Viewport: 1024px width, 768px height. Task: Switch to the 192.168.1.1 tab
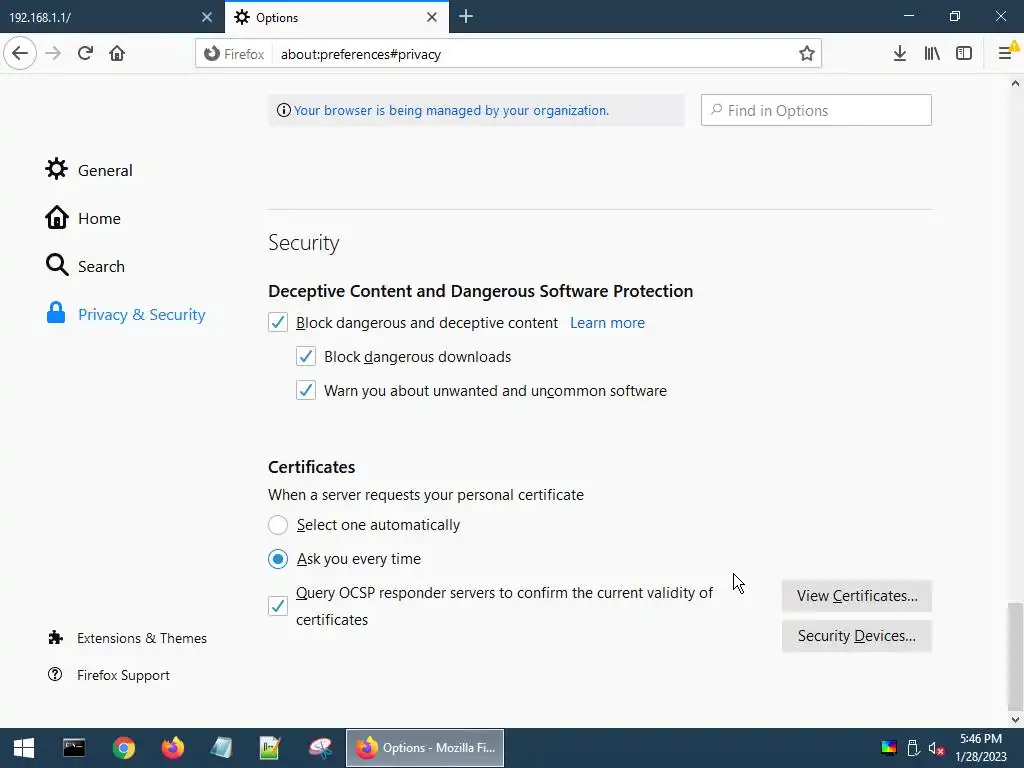(x=100, y=17)
